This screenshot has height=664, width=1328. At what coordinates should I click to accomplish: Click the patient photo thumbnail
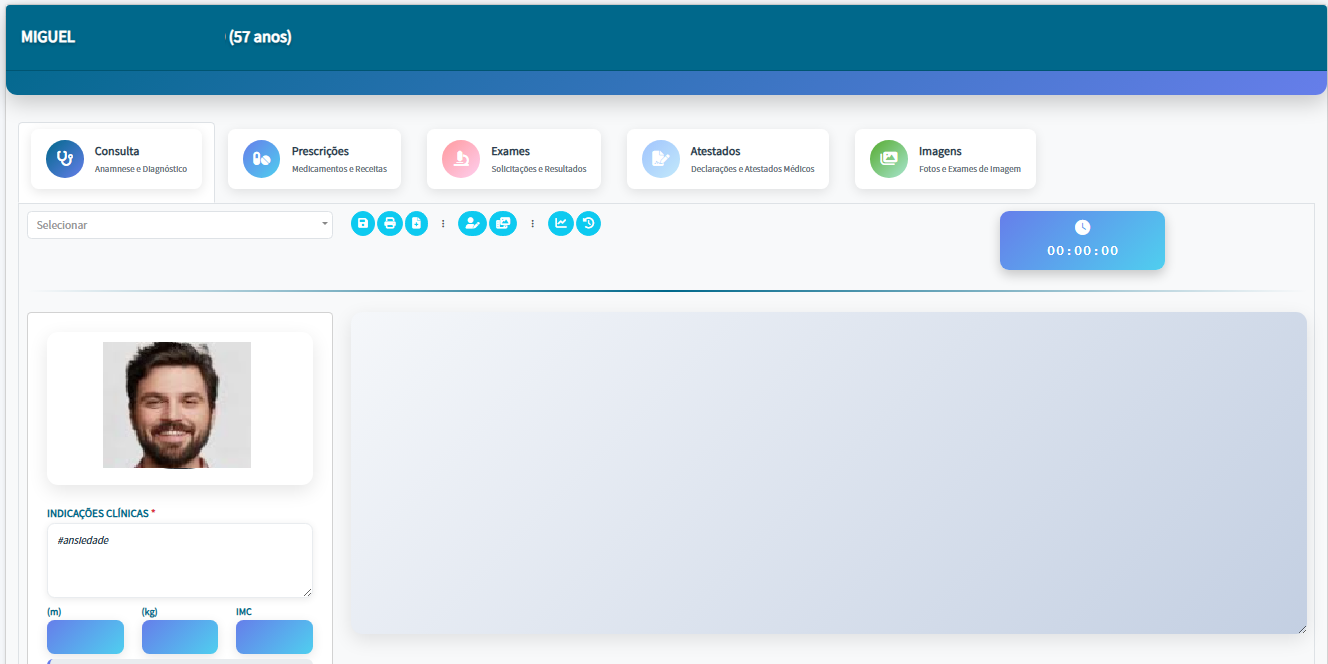coord(177,405)
